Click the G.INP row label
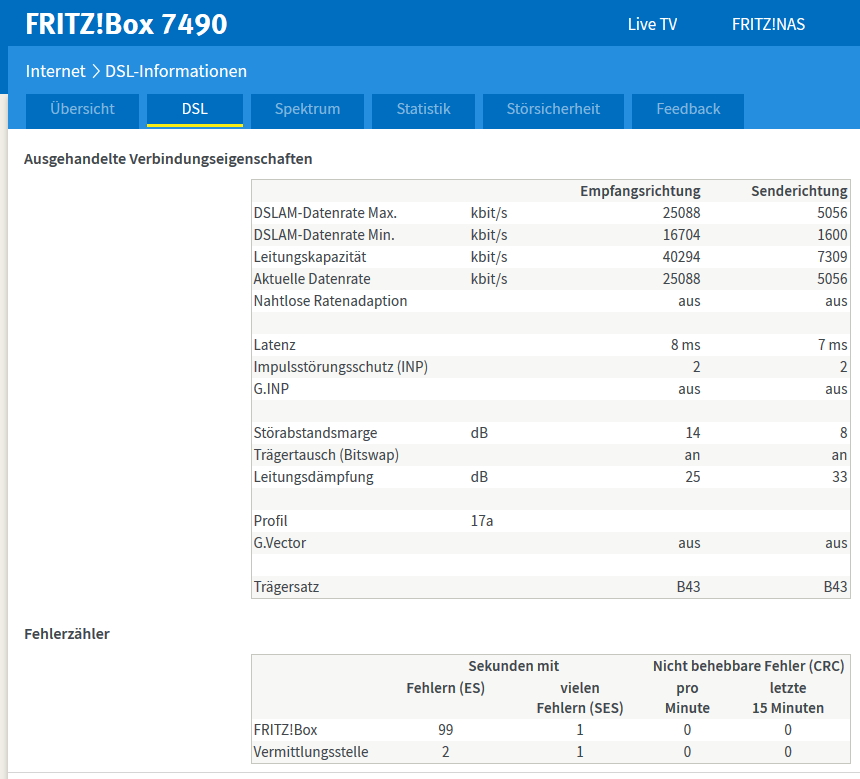 coord(271,388)
